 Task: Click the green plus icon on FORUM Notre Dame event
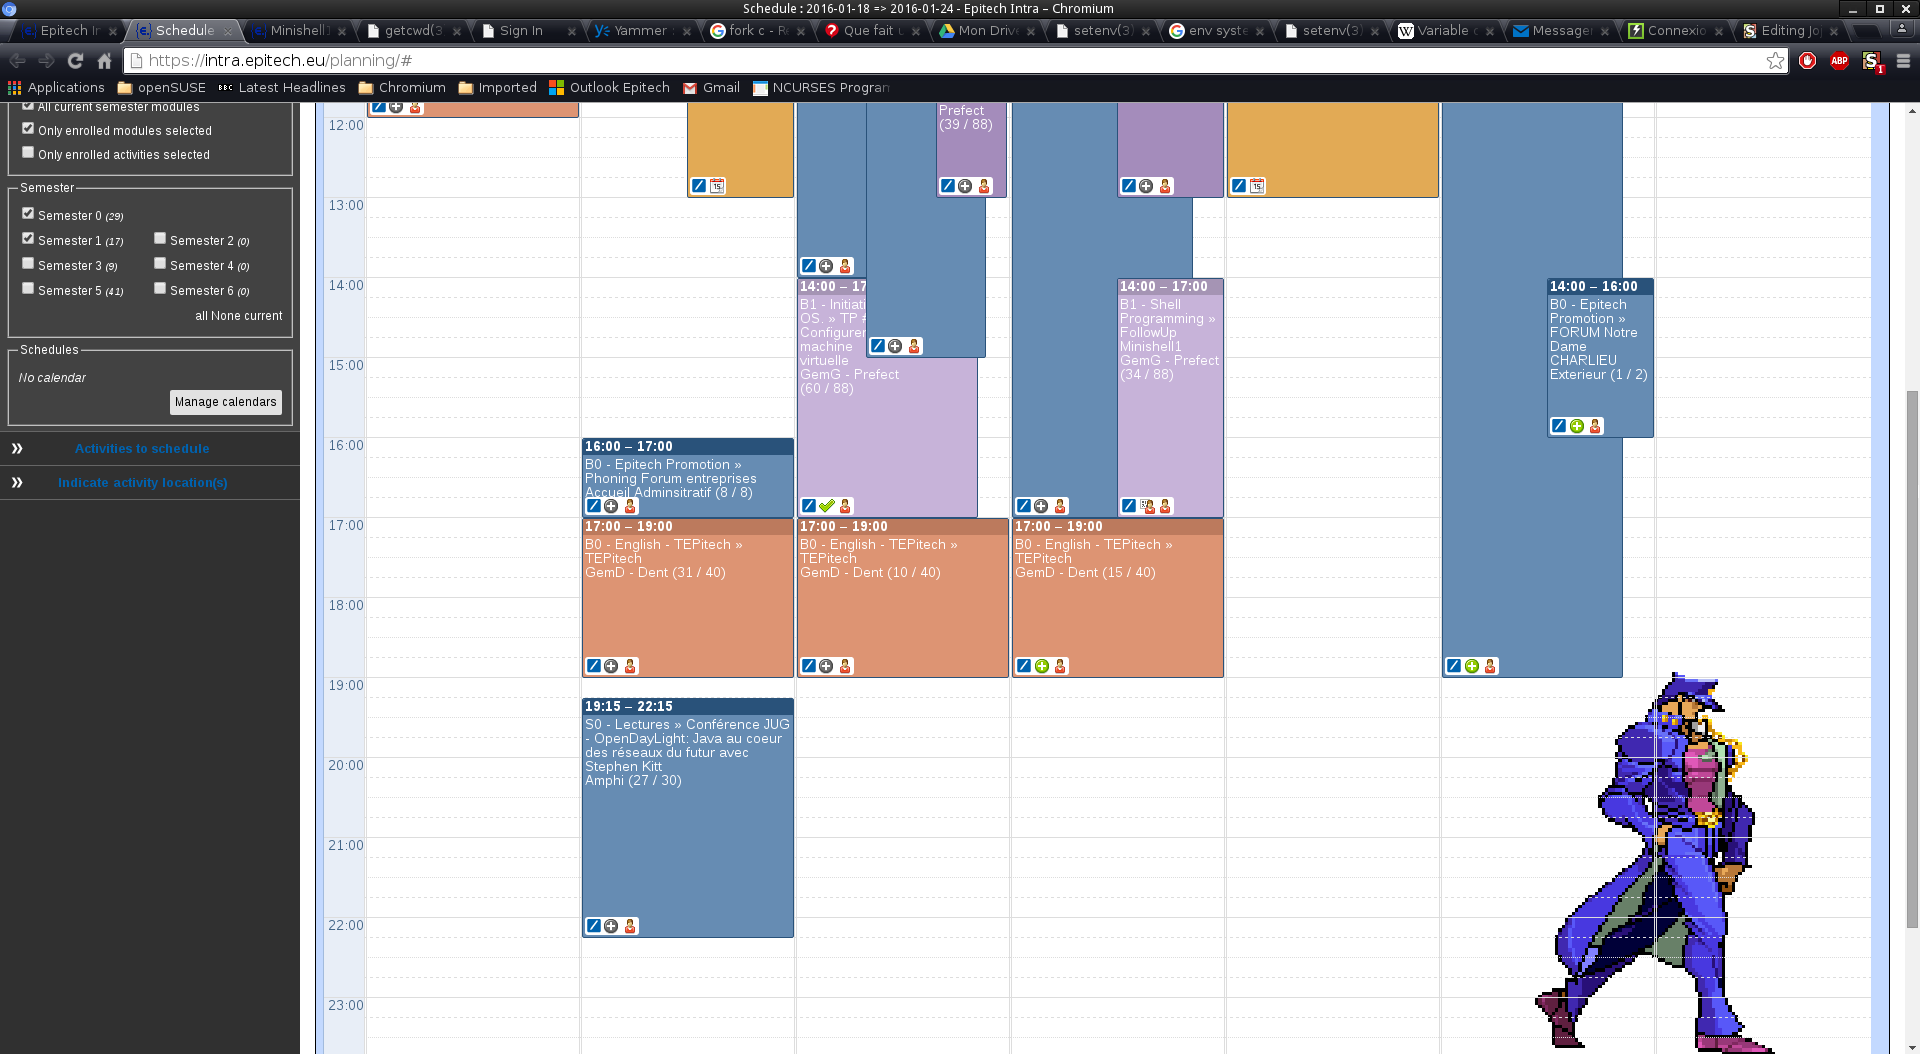tap(1577, 426)
